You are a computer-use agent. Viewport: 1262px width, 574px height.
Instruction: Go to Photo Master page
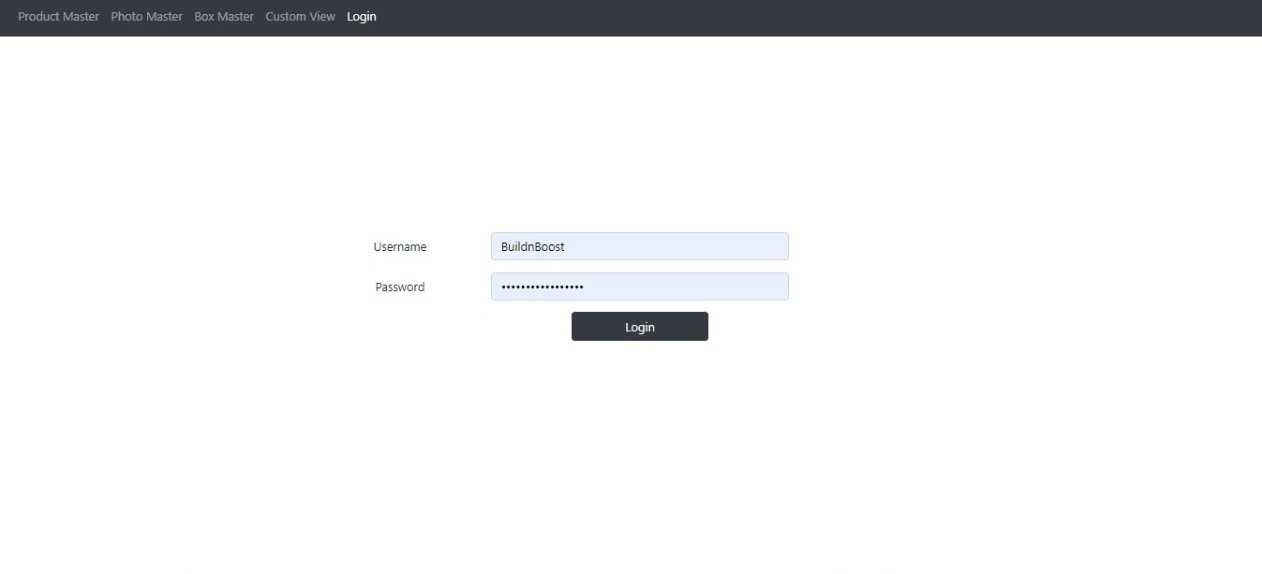[147, 17]
